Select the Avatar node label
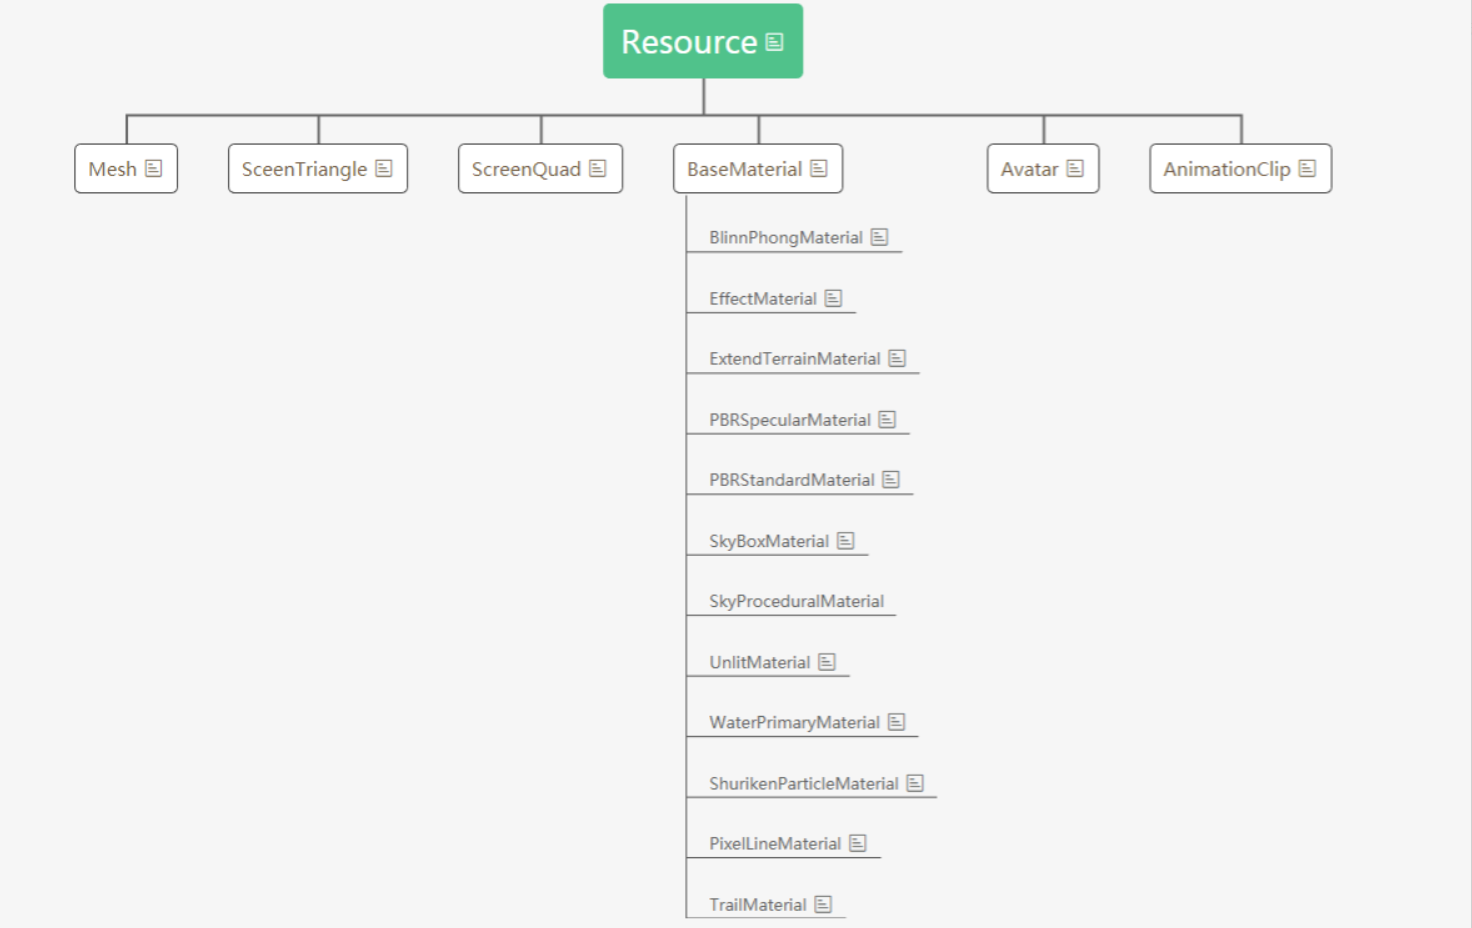The height and width of the screenshot is (928, 1472). 1029,169
